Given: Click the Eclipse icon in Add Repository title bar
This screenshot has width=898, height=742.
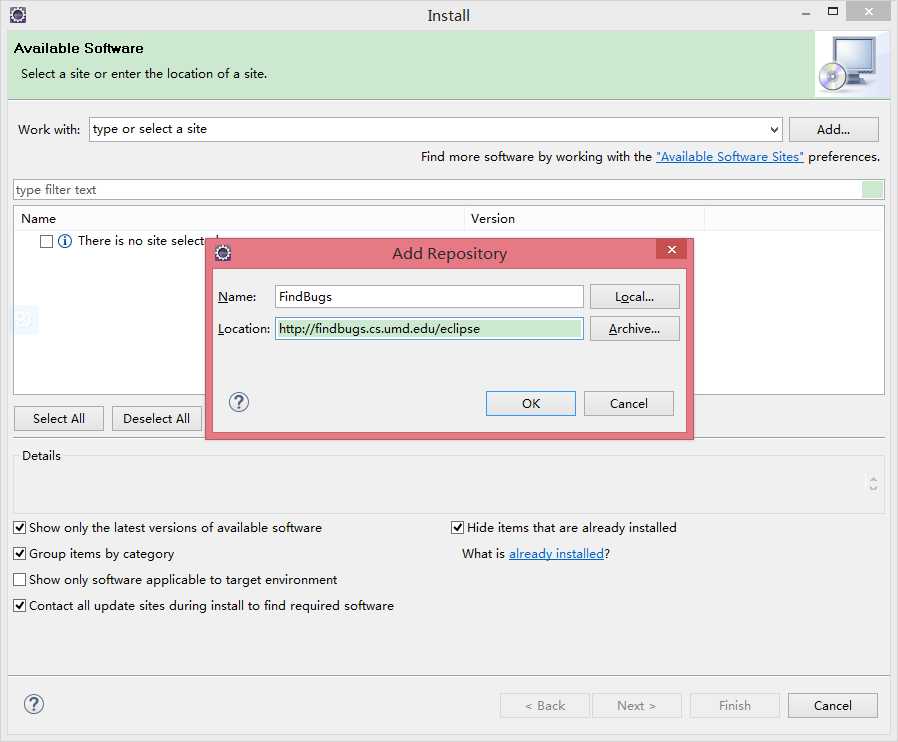Looking at the screenshot, I should click(x=223, y=253).
